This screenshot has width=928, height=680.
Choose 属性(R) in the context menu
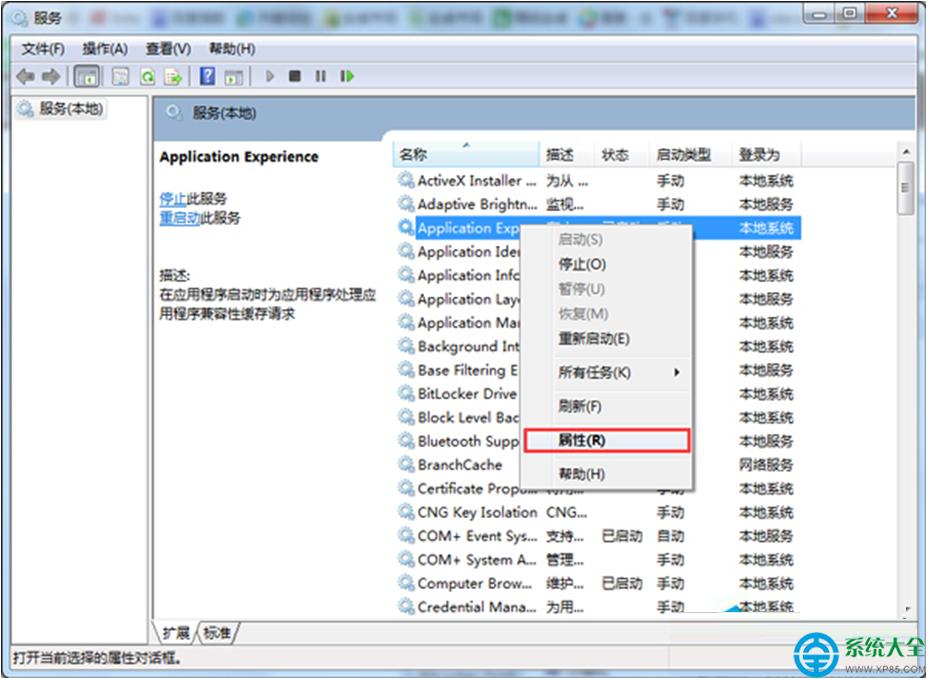(x=581, y=440)
